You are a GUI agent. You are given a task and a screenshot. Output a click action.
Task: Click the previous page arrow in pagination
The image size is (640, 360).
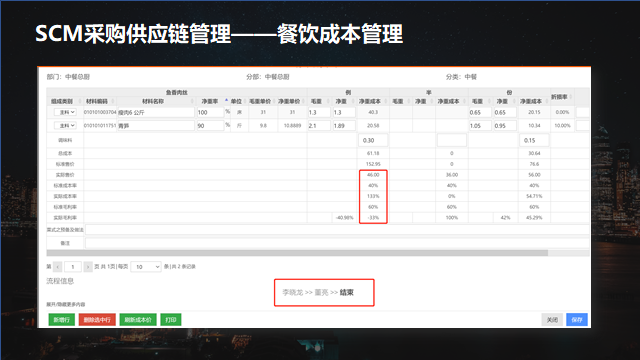click(58, 267)
